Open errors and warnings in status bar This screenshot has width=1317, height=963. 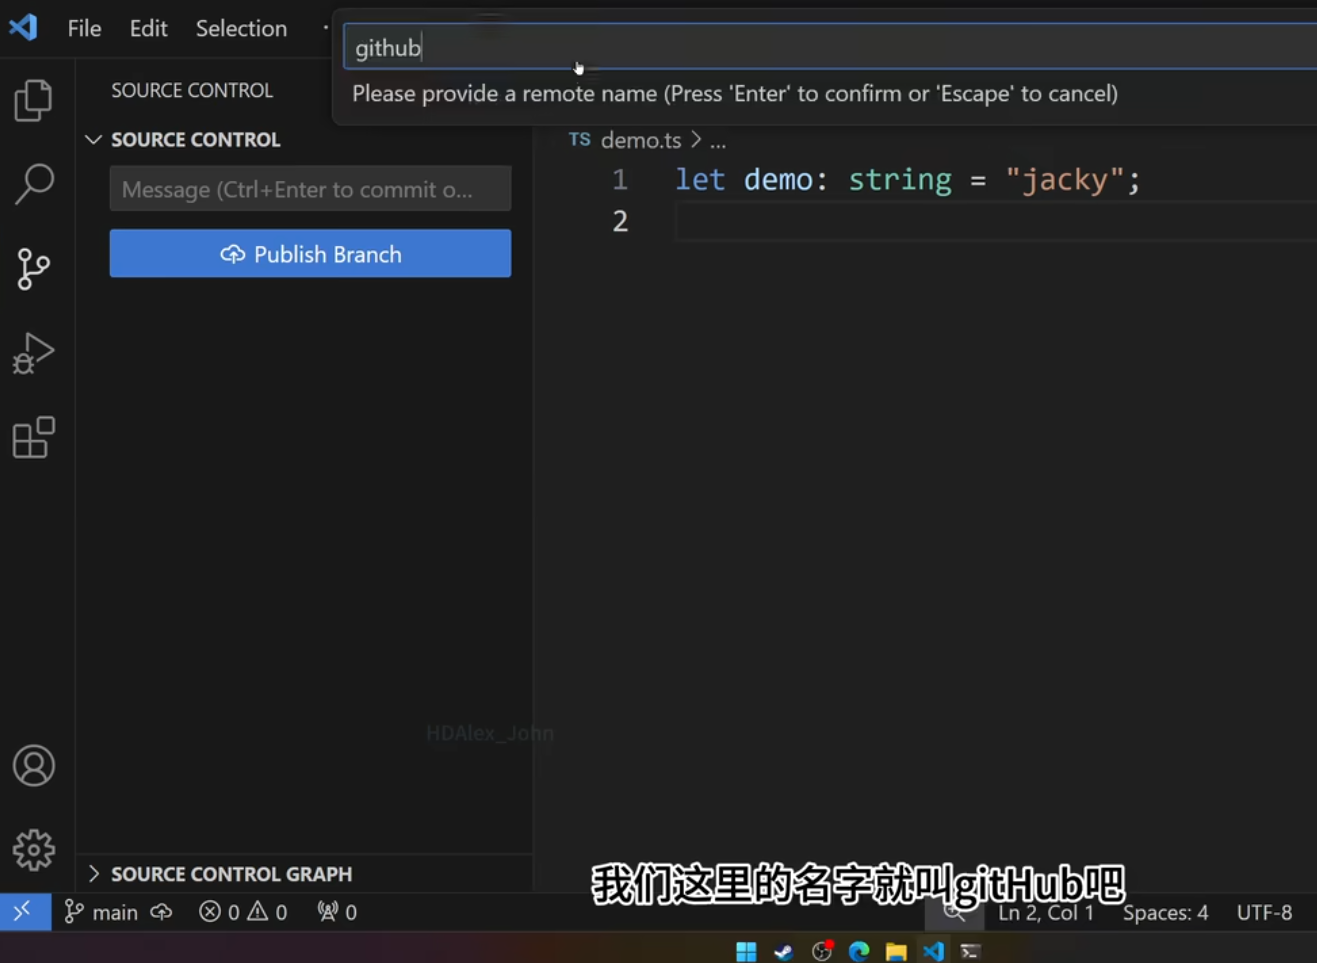point(243,912)
